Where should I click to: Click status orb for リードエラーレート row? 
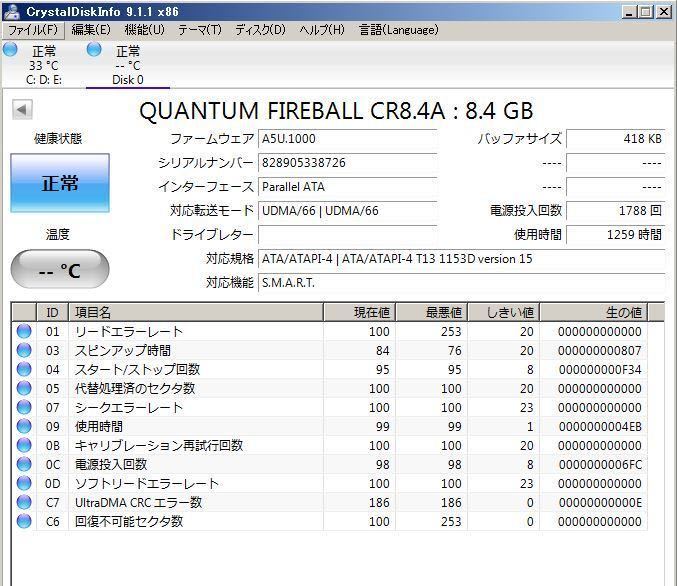(24, 331)
